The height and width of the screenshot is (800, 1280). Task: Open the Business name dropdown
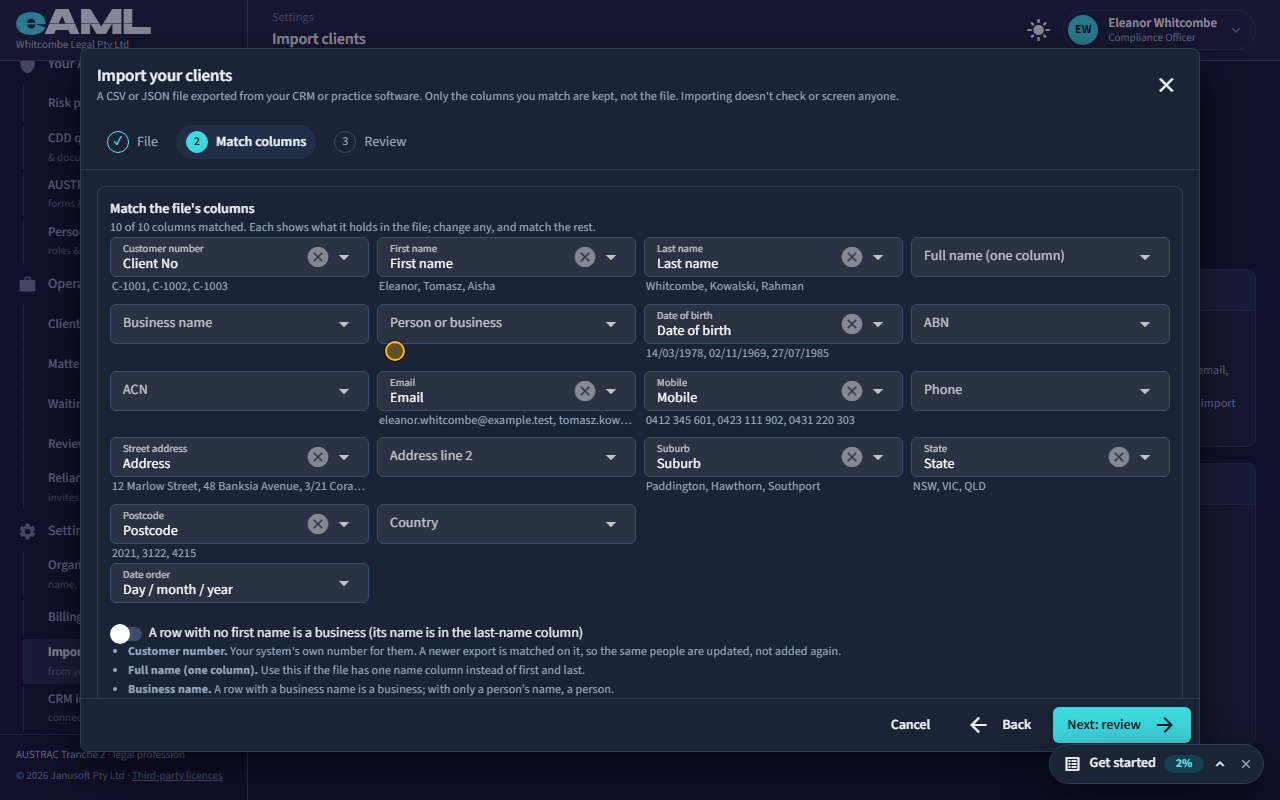point(239,324)
